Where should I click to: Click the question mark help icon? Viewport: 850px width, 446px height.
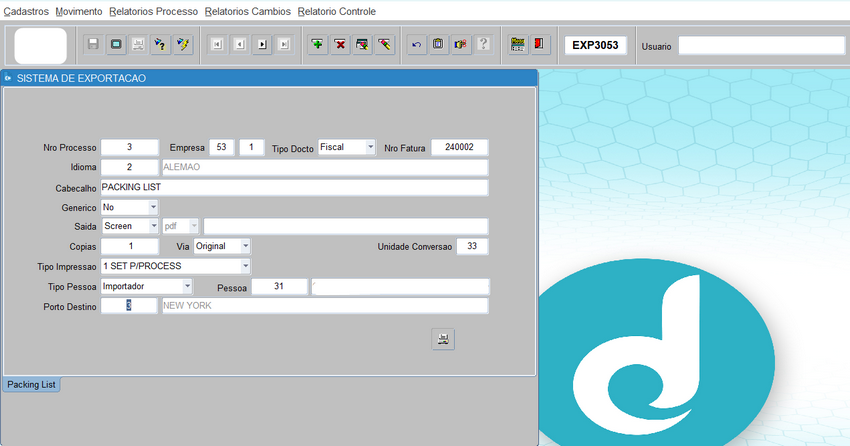[482, 44]
